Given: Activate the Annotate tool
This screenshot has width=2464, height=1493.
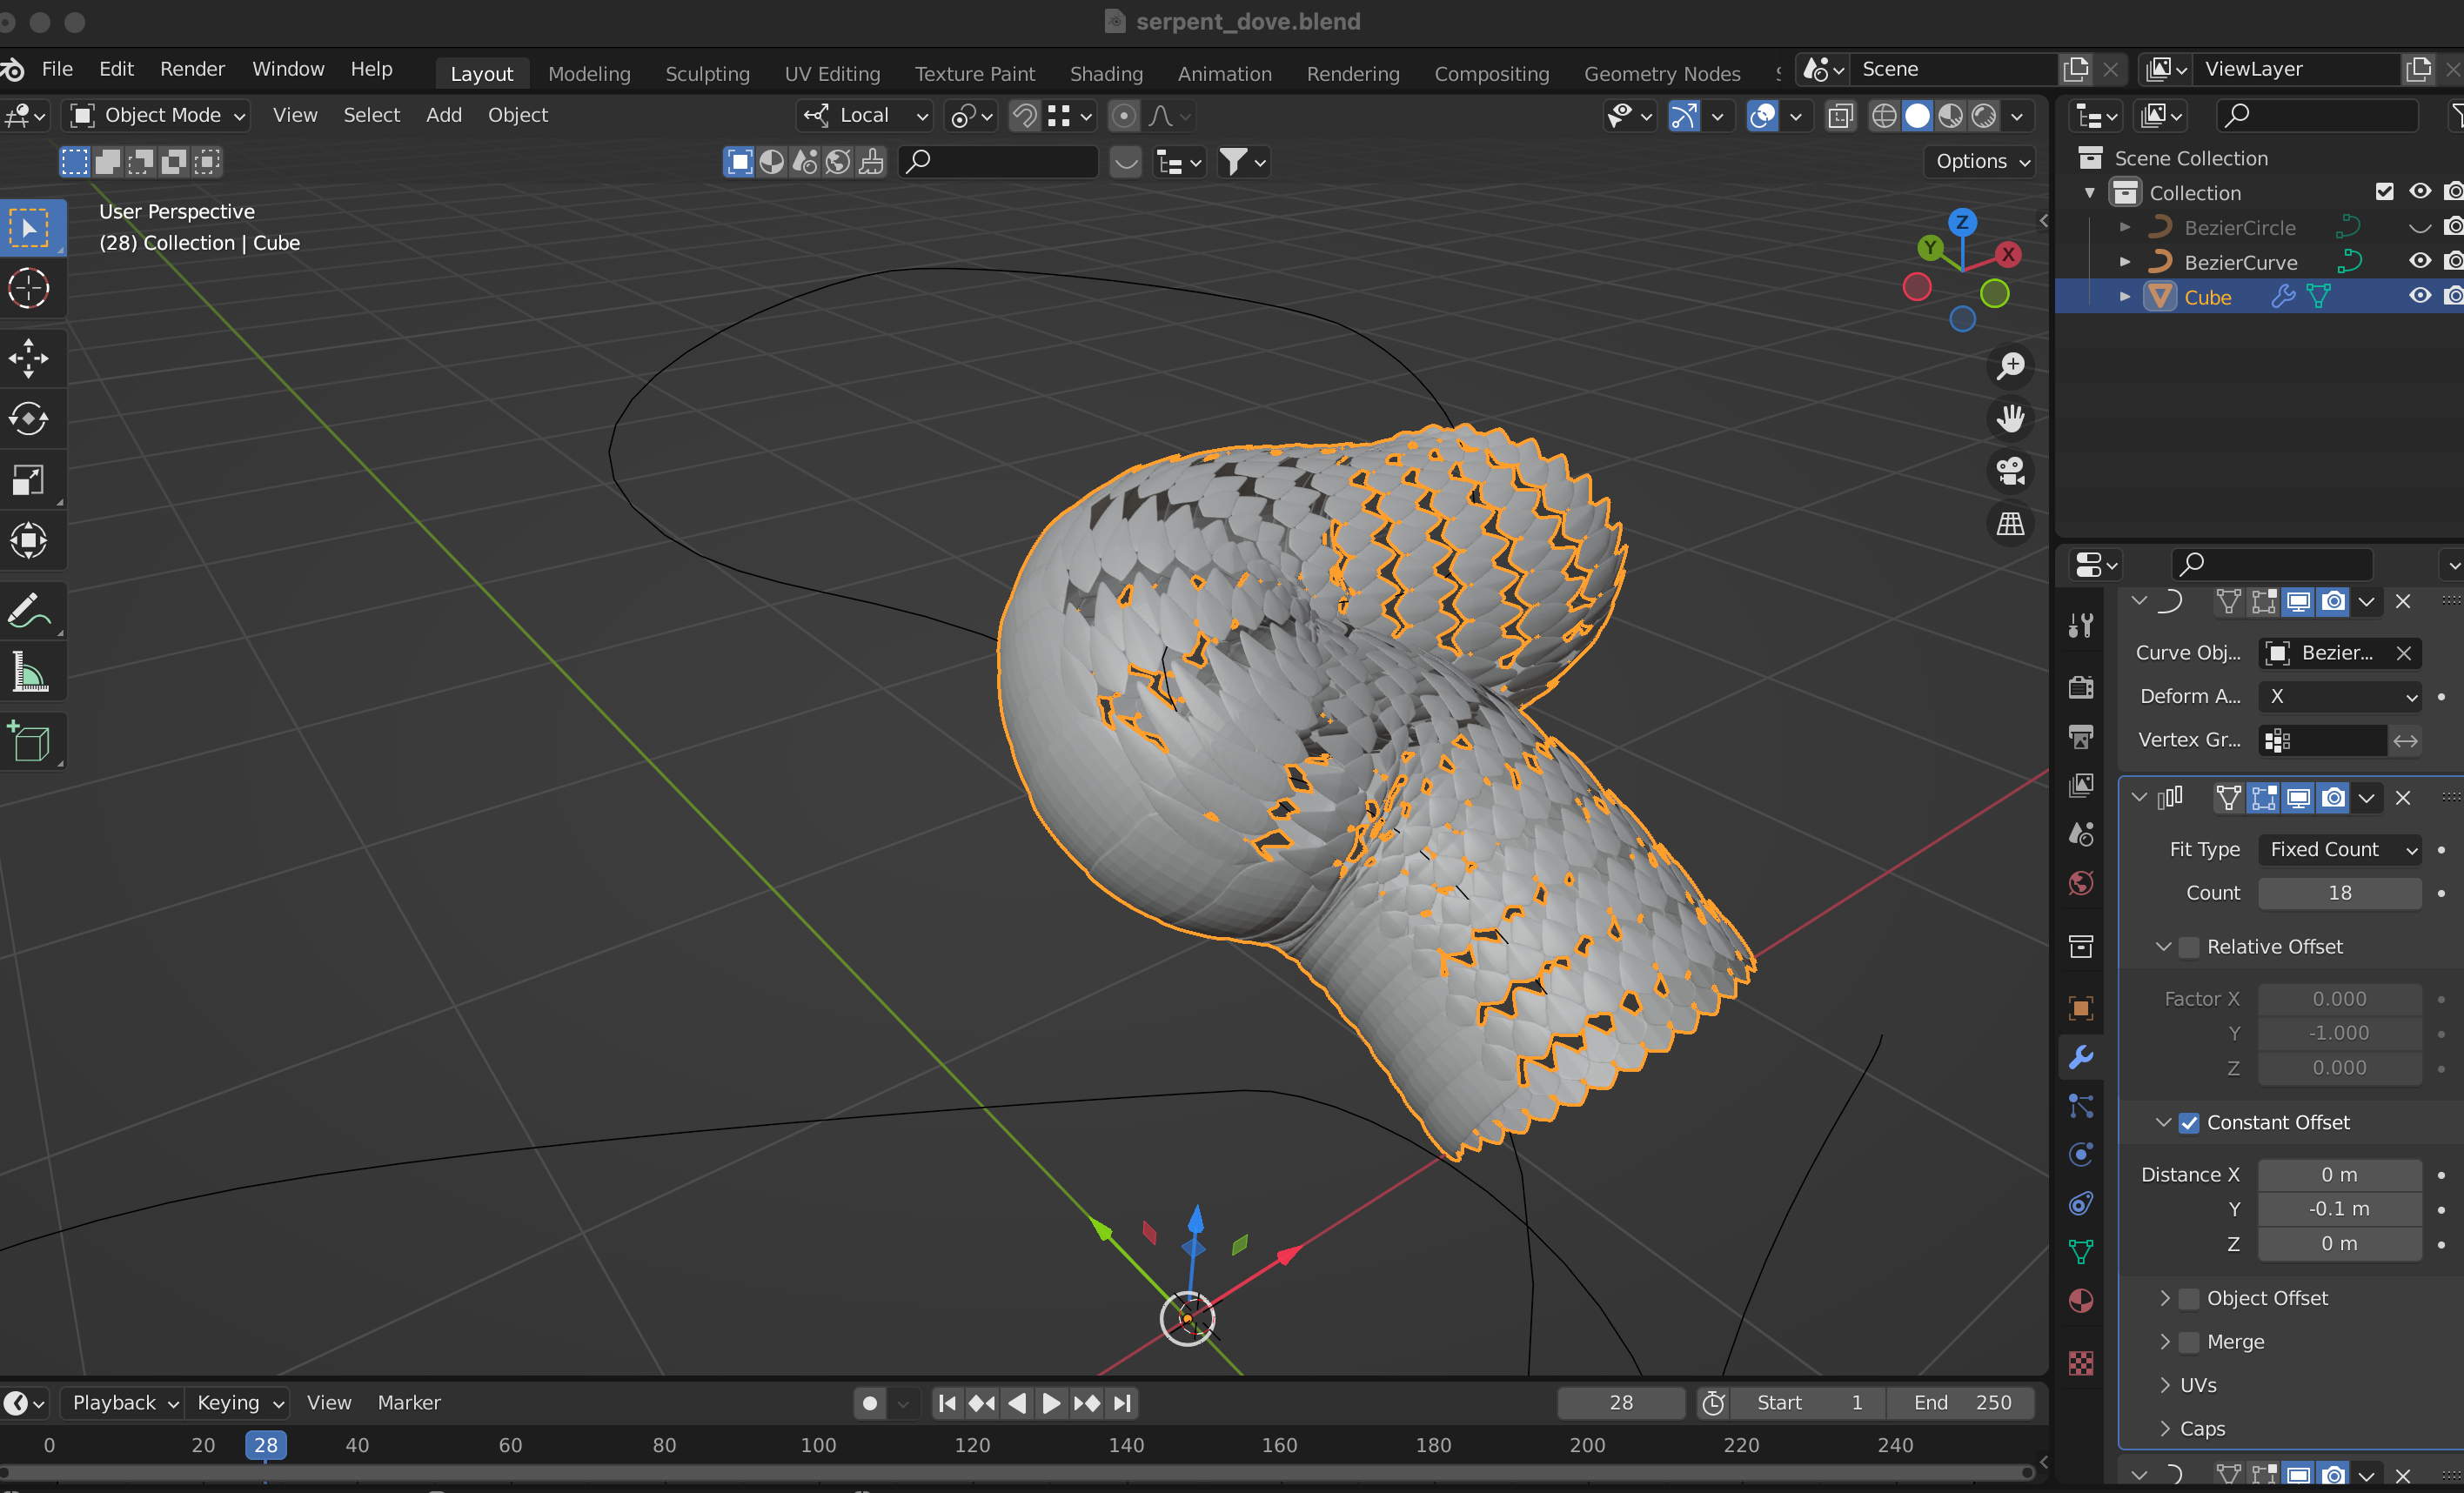Looking at the screenshot, I should coord(28,610).
